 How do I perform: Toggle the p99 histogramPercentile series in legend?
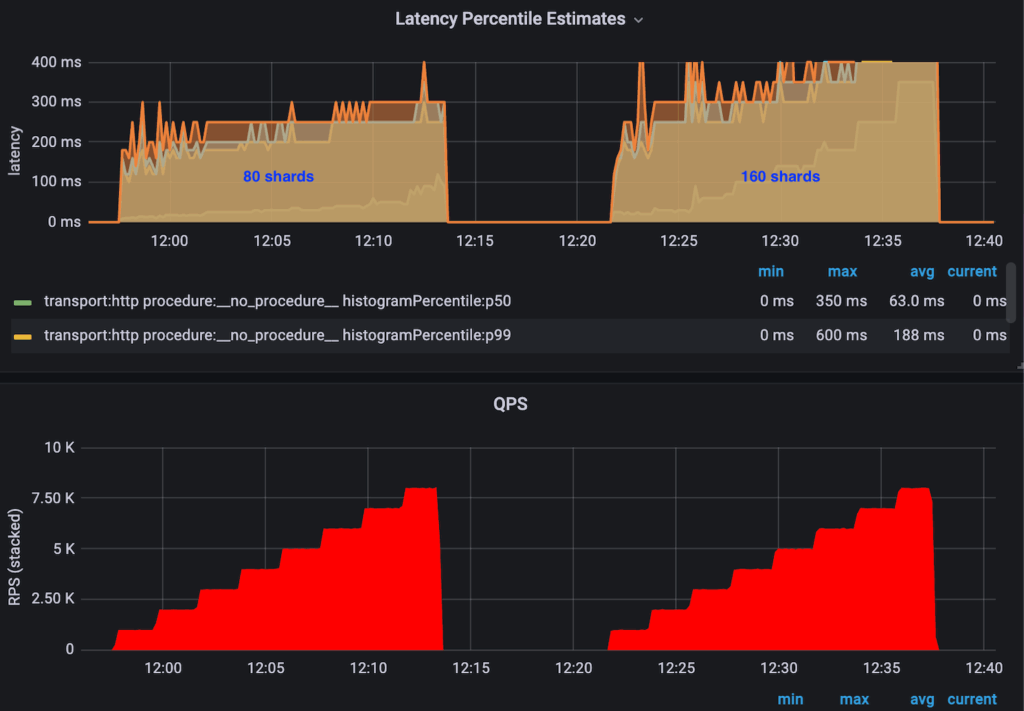278,336
